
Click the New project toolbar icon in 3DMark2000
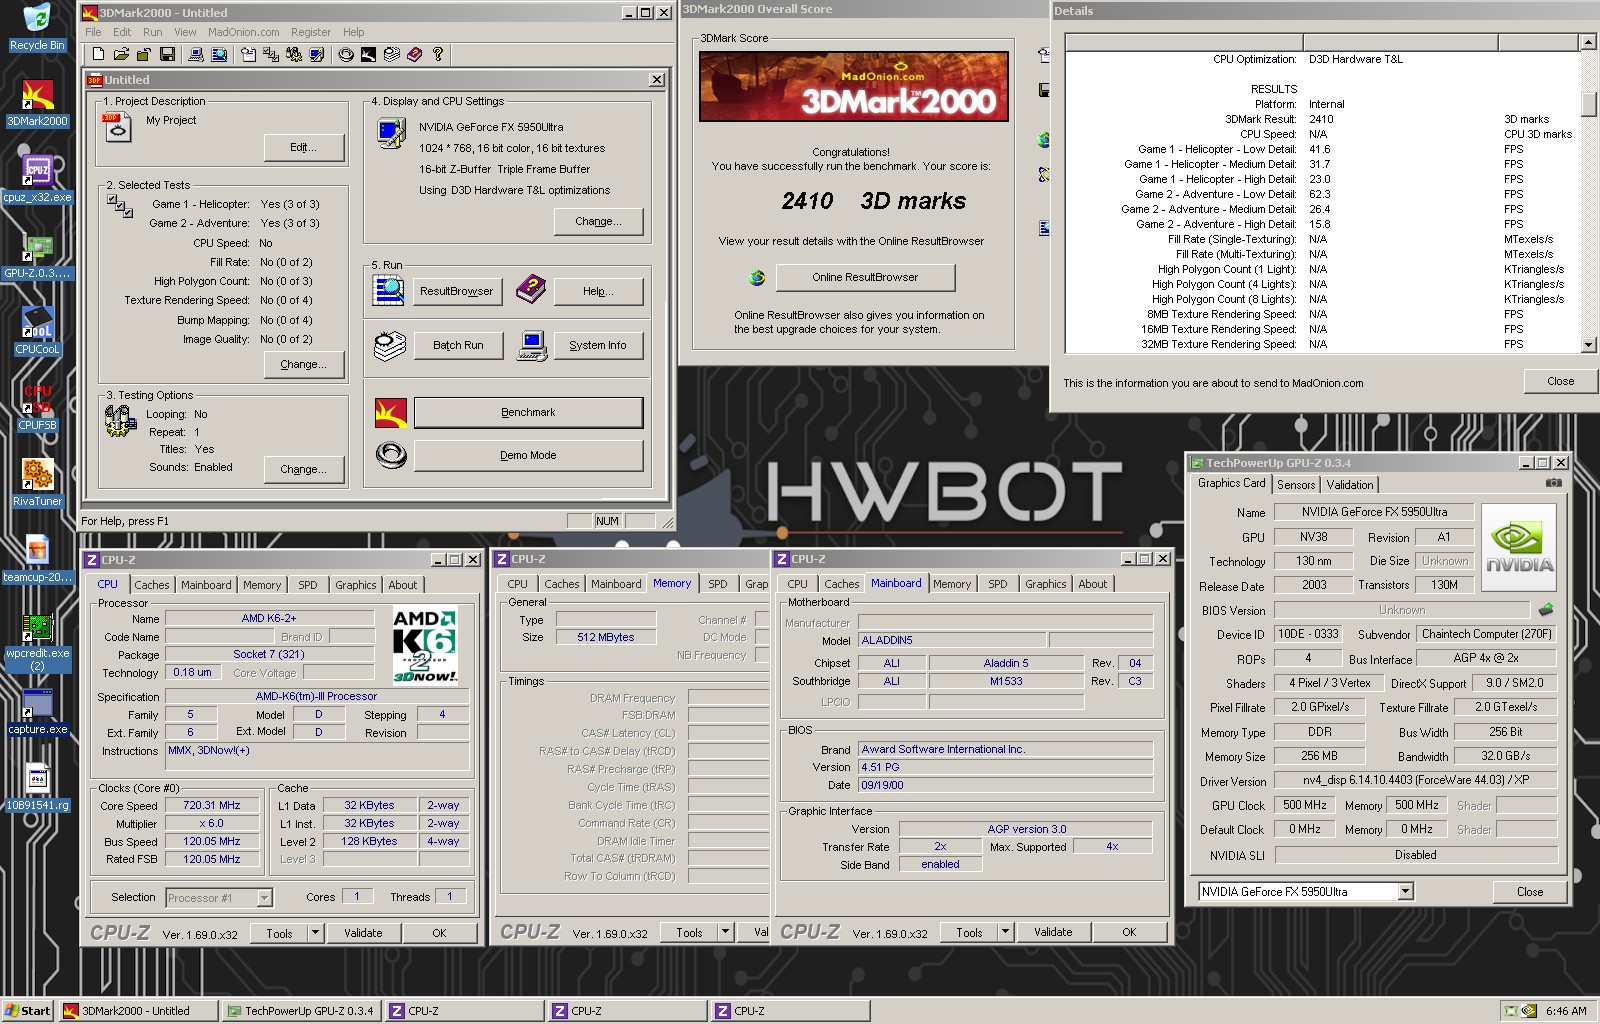pos(98,54)
